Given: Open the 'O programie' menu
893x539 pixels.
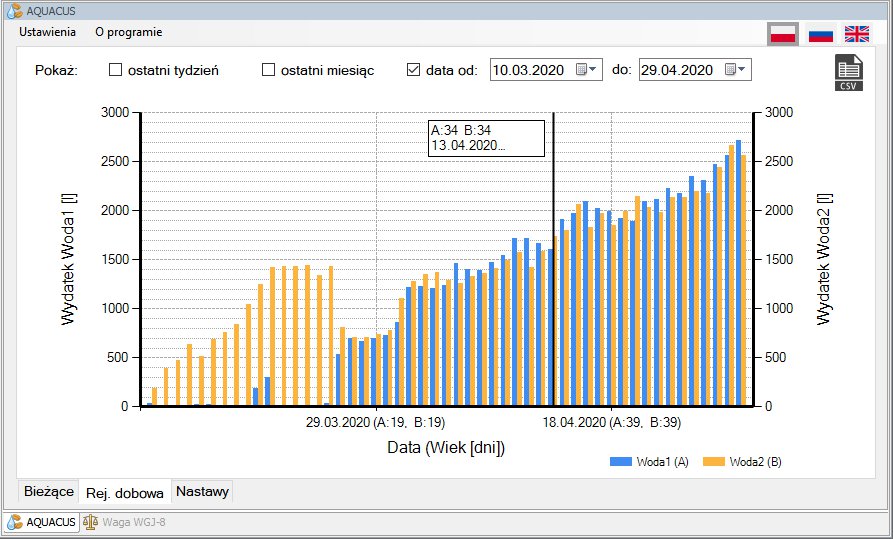Looking at the screenshot, I should [128, 31].
